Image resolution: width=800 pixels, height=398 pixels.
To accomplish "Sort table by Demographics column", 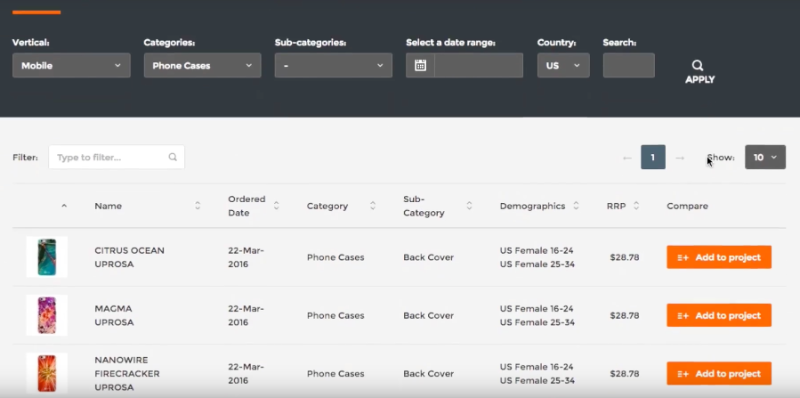I will coord(576,206).
